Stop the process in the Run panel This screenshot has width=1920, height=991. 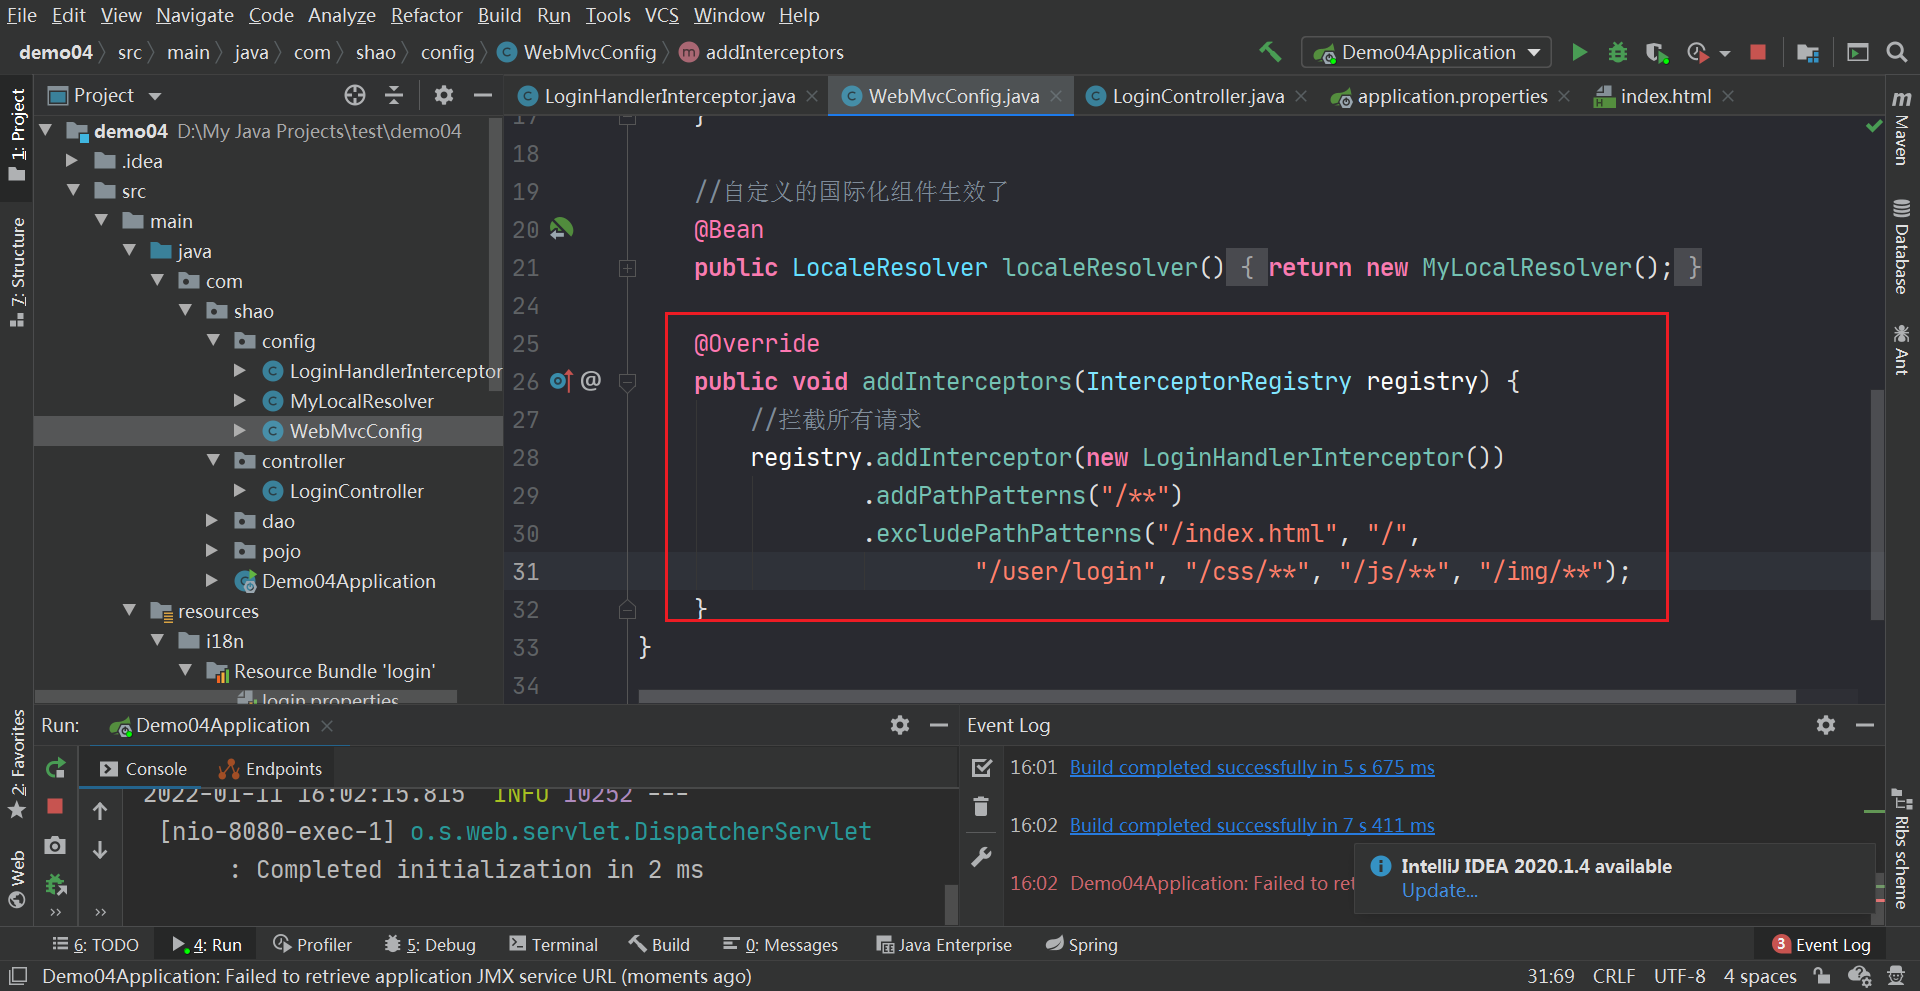(x=55, y=806)
